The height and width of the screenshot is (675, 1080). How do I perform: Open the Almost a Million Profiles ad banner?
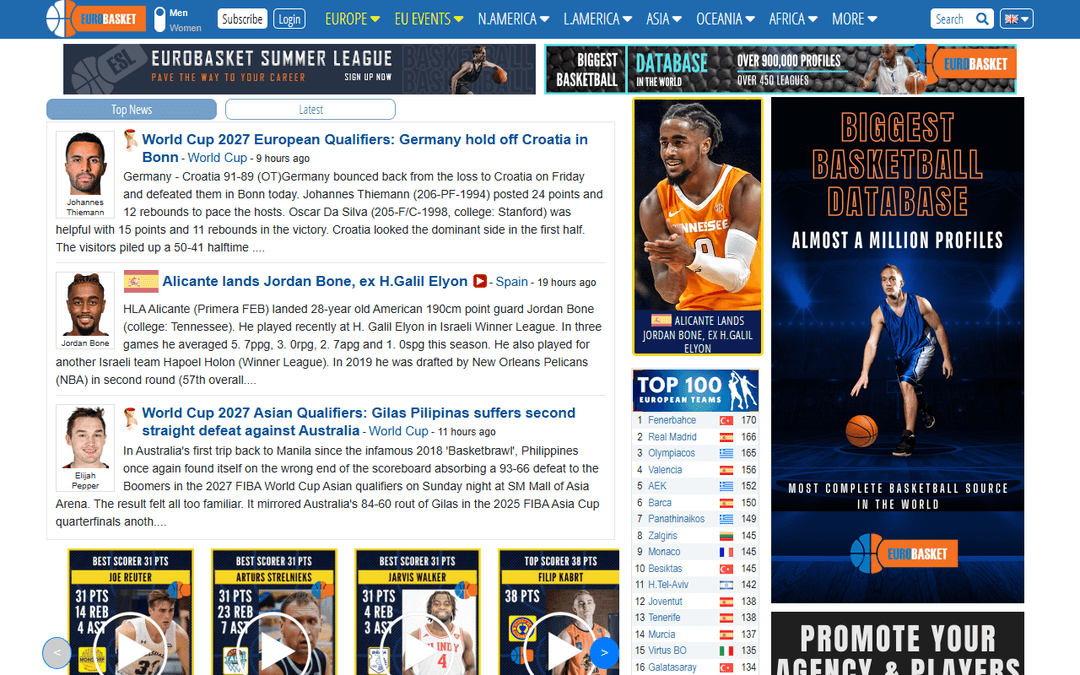pos(897,350)
